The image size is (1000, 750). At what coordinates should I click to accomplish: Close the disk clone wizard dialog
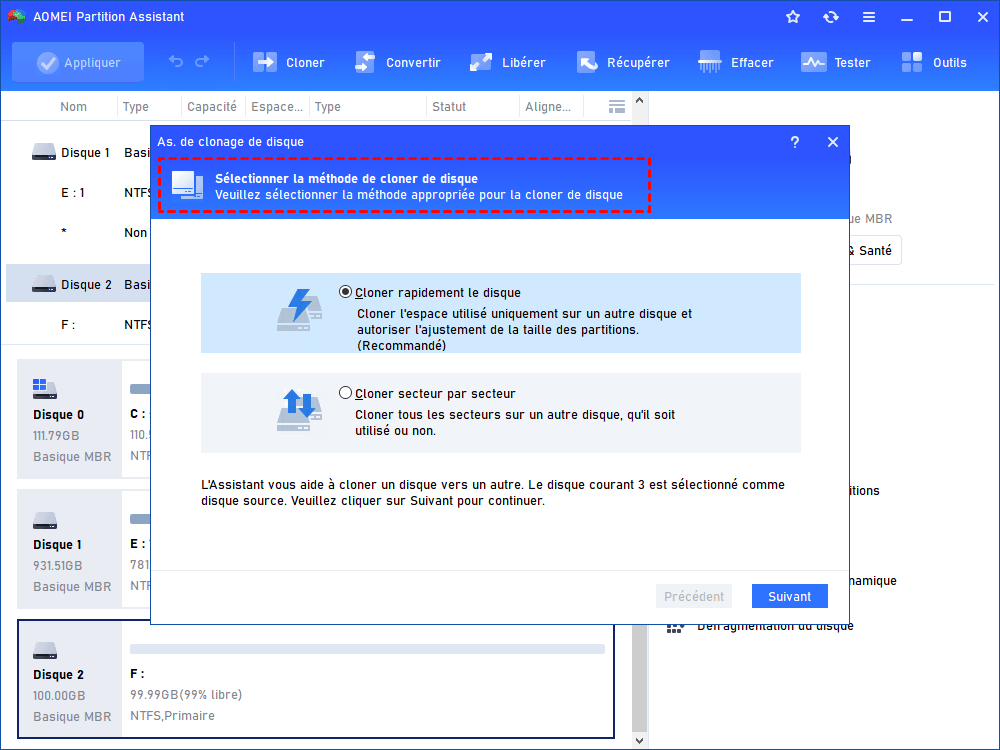[833, 142]
